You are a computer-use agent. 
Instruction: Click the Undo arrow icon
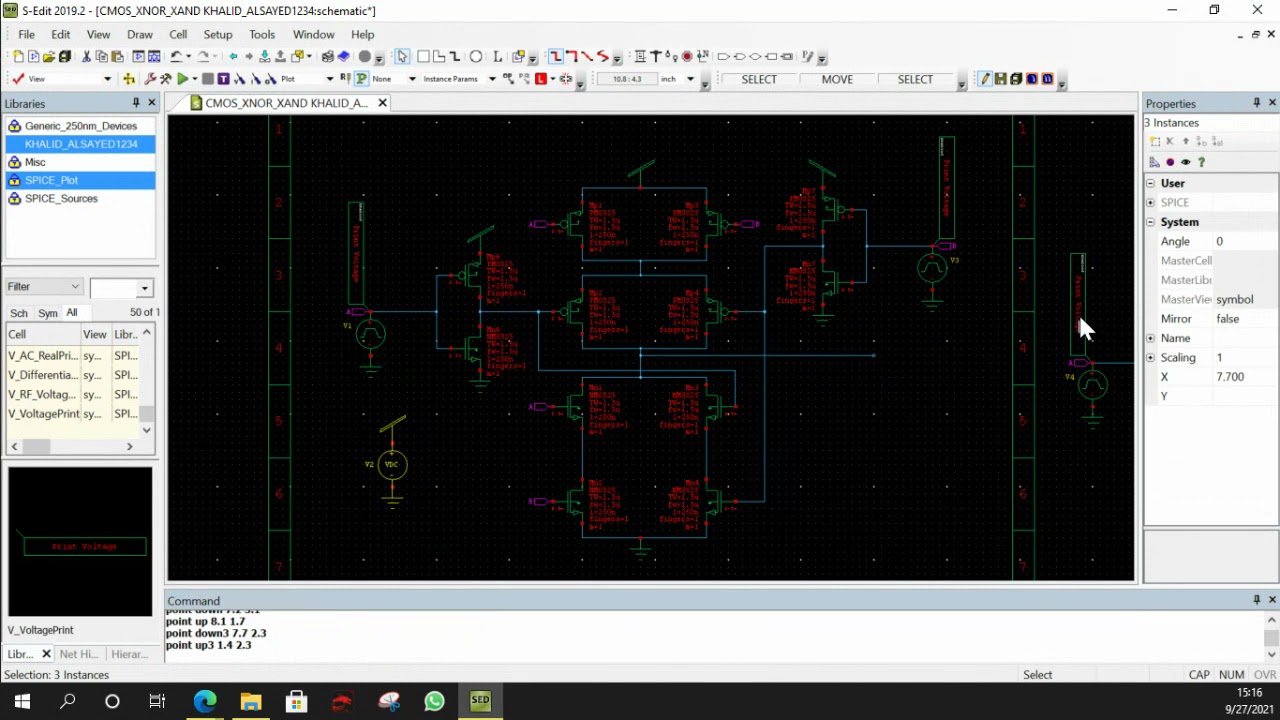(176, 56)
